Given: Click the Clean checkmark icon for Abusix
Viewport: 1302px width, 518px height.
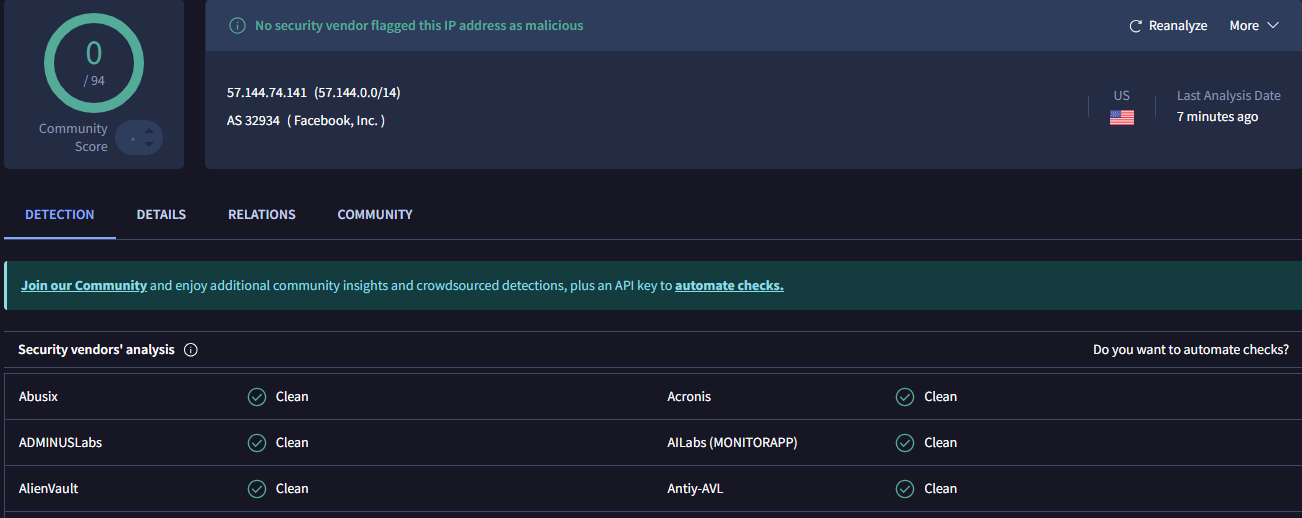Looking at the screenshot, I should 257,397.
